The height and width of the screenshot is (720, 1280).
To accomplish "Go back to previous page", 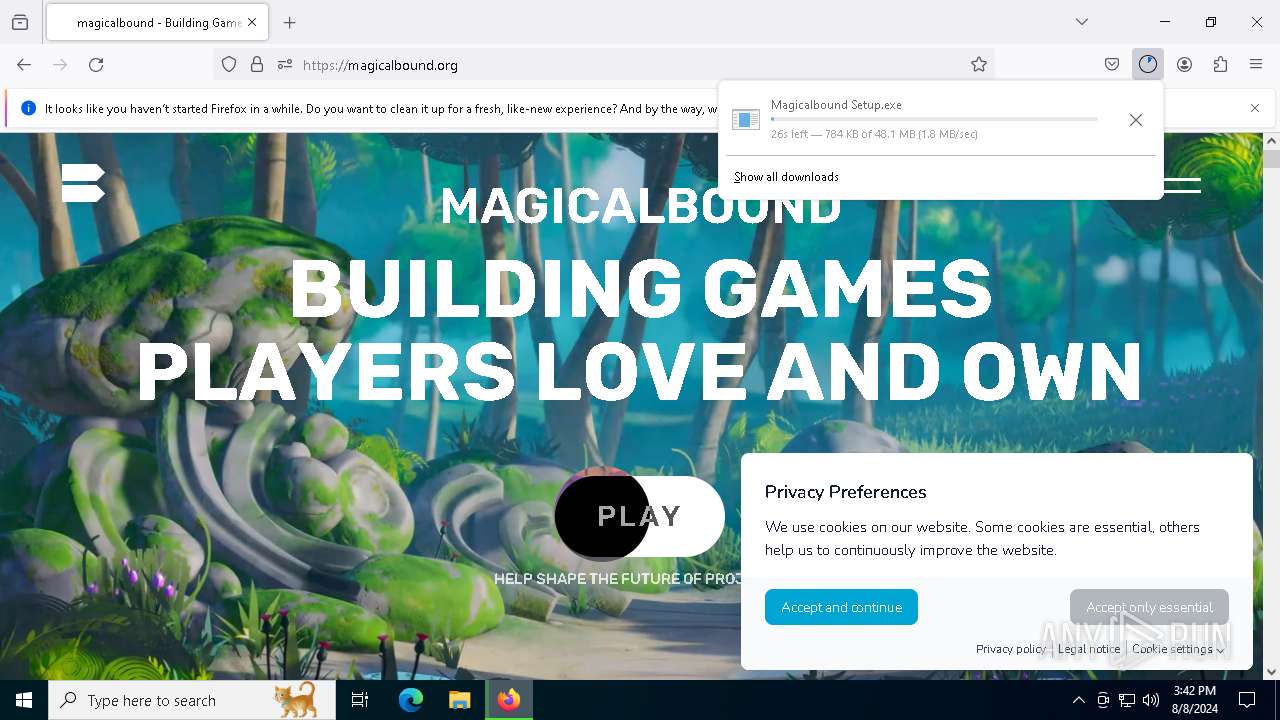I will click(x=24, y=65).
